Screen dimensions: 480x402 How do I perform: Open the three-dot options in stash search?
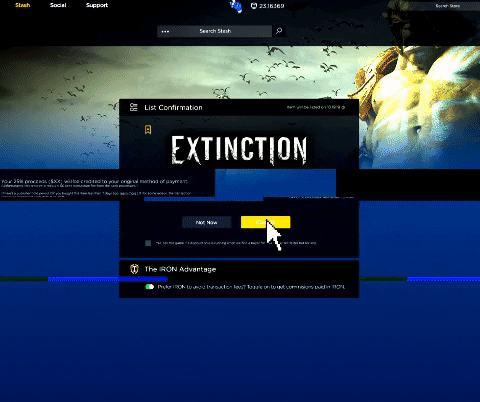165,31
